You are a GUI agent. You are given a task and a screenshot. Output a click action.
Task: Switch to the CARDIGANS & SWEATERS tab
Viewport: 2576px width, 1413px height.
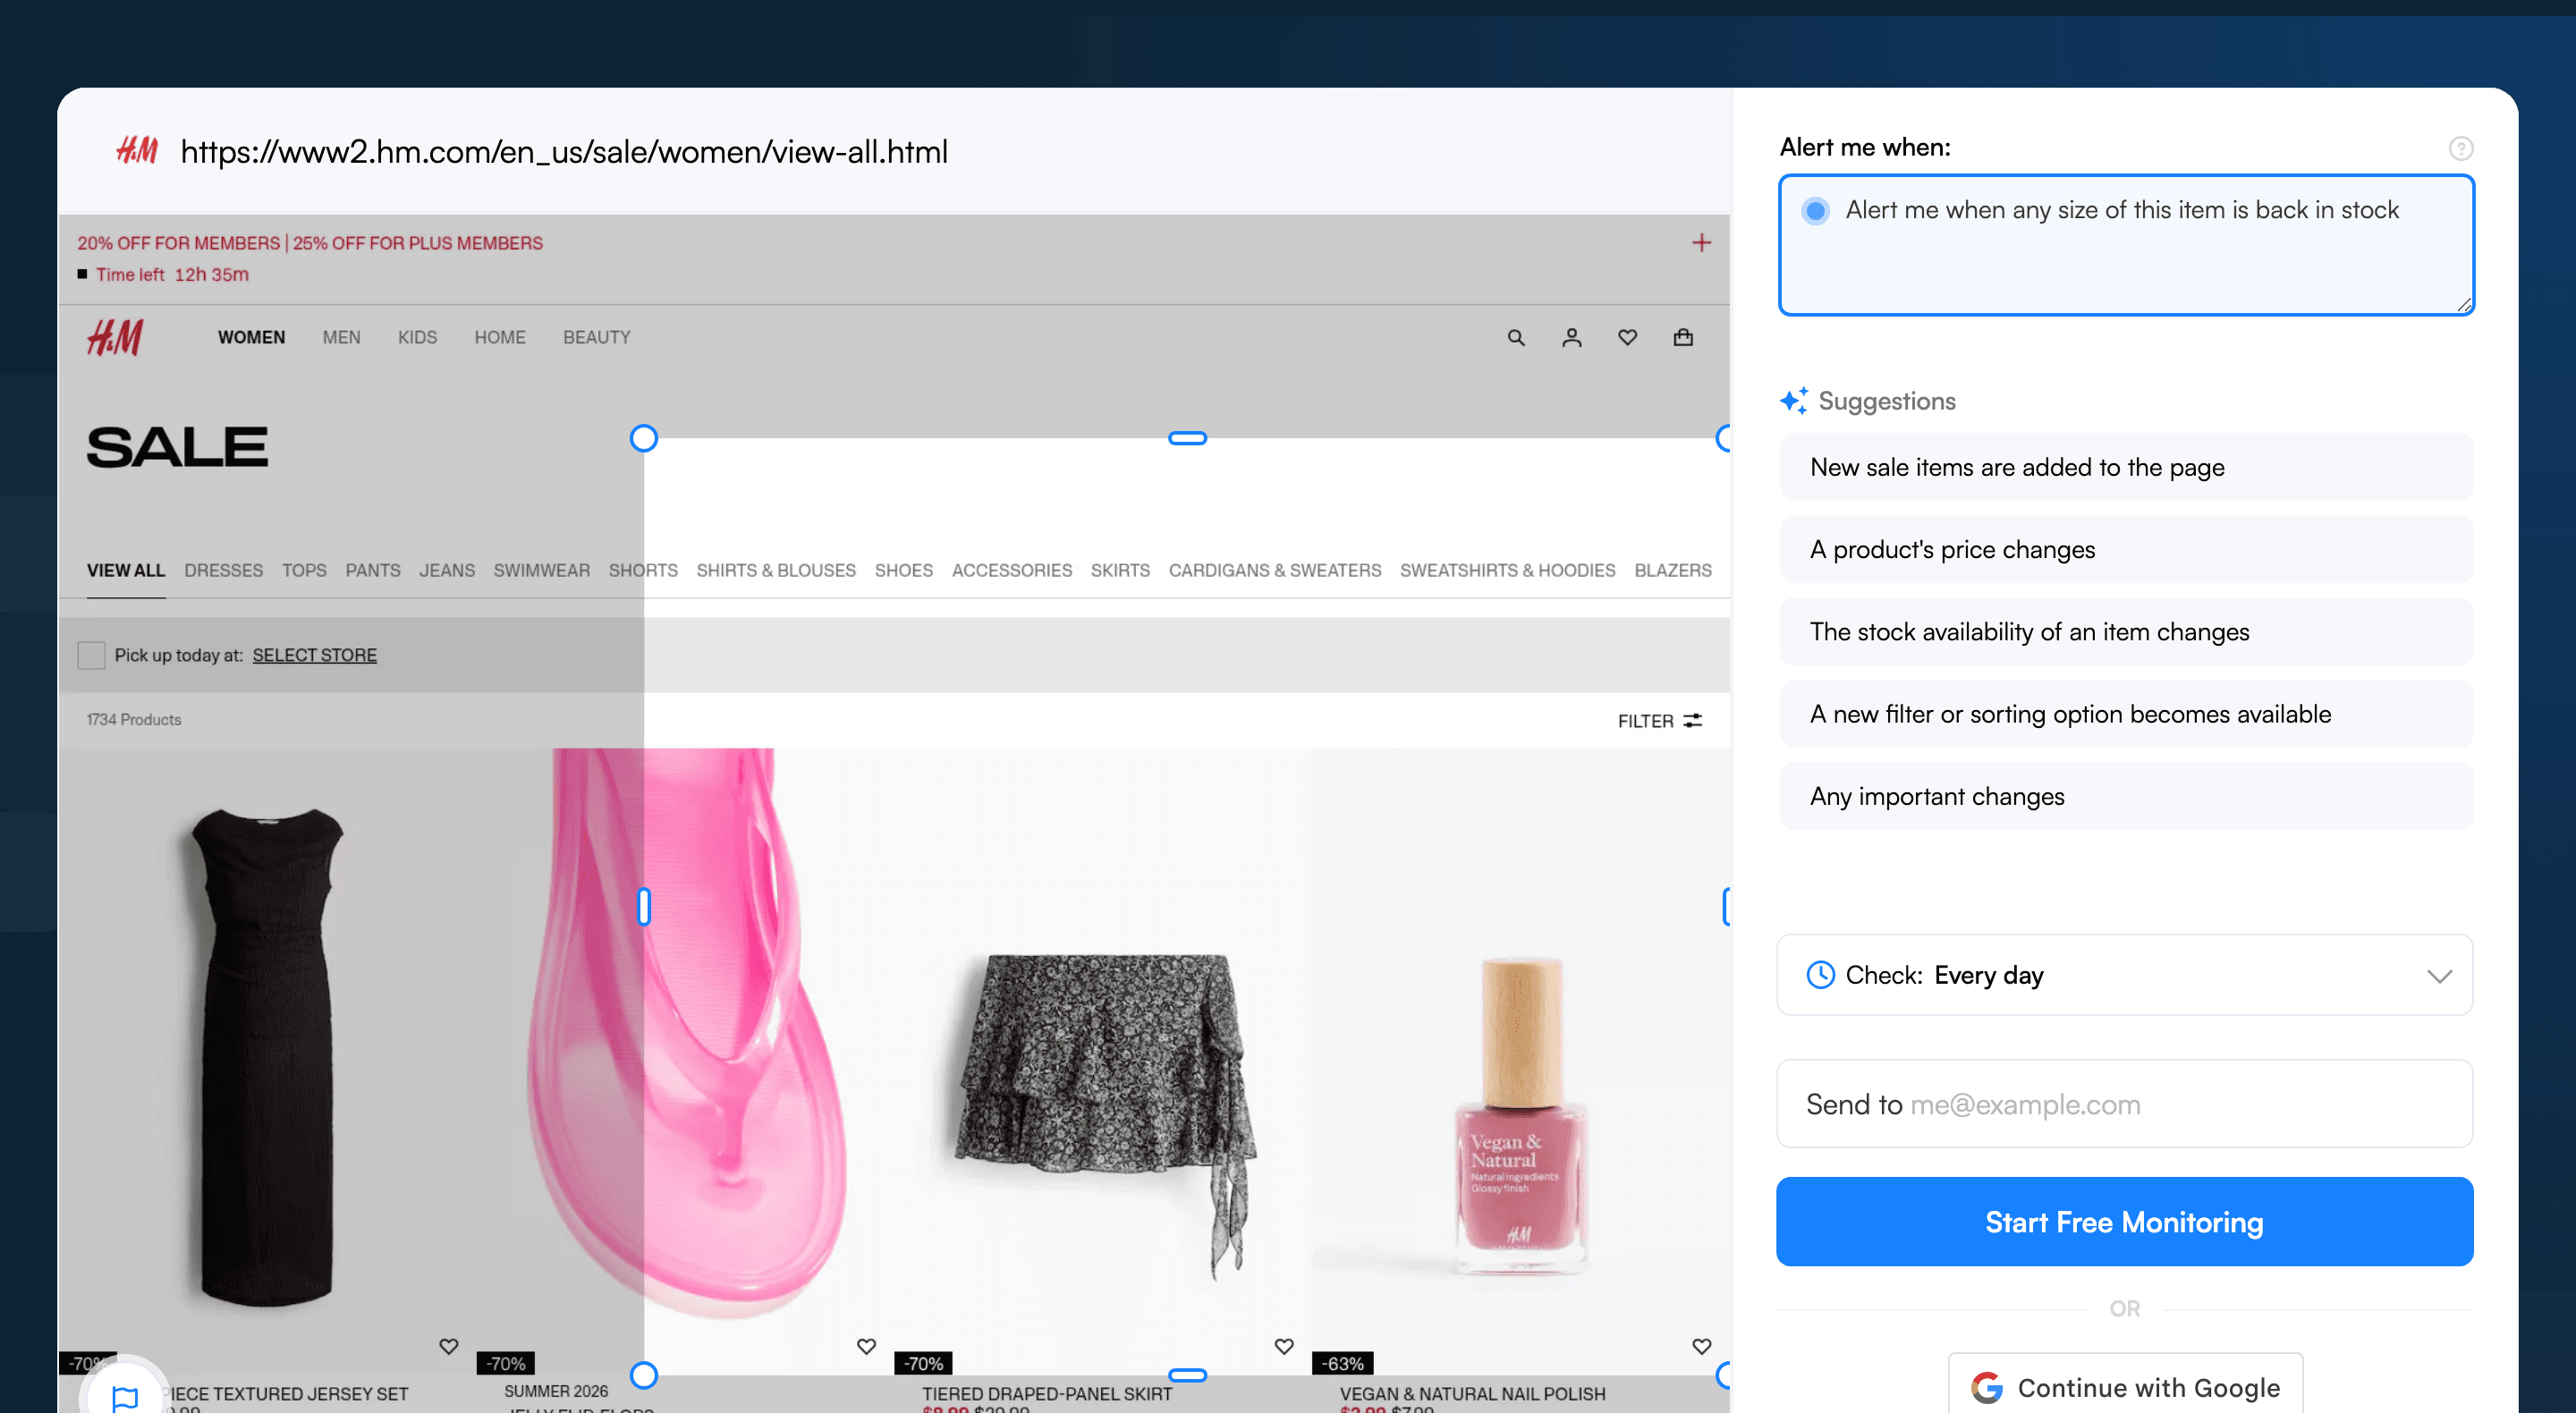(x=1275, y=571)
